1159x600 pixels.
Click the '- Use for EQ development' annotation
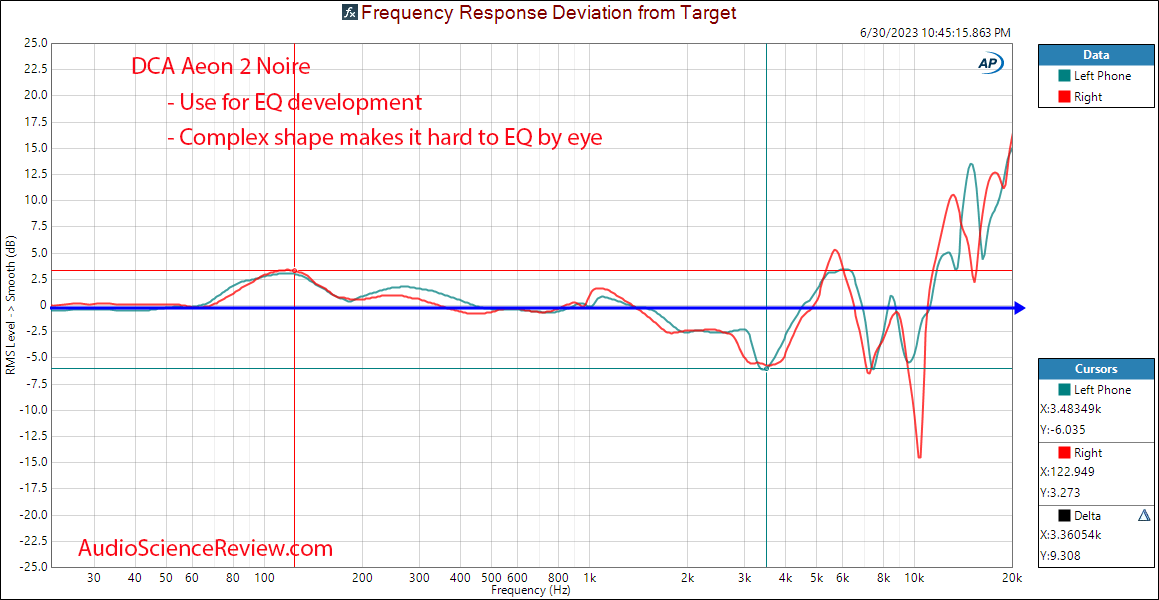tap(295, 102)
